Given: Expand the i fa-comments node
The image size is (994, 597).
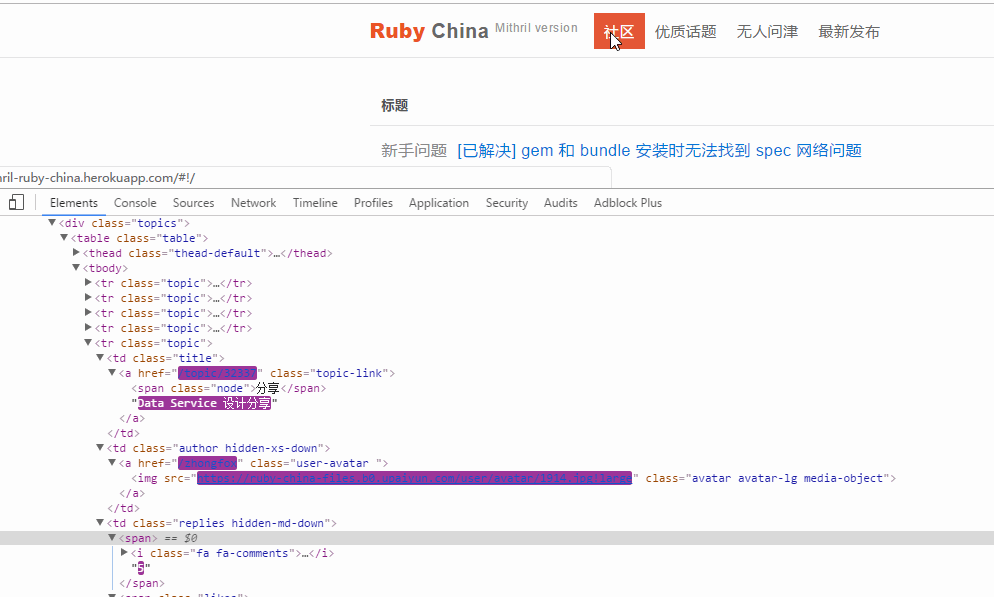Looking at the screenshot, I should 124,552.
